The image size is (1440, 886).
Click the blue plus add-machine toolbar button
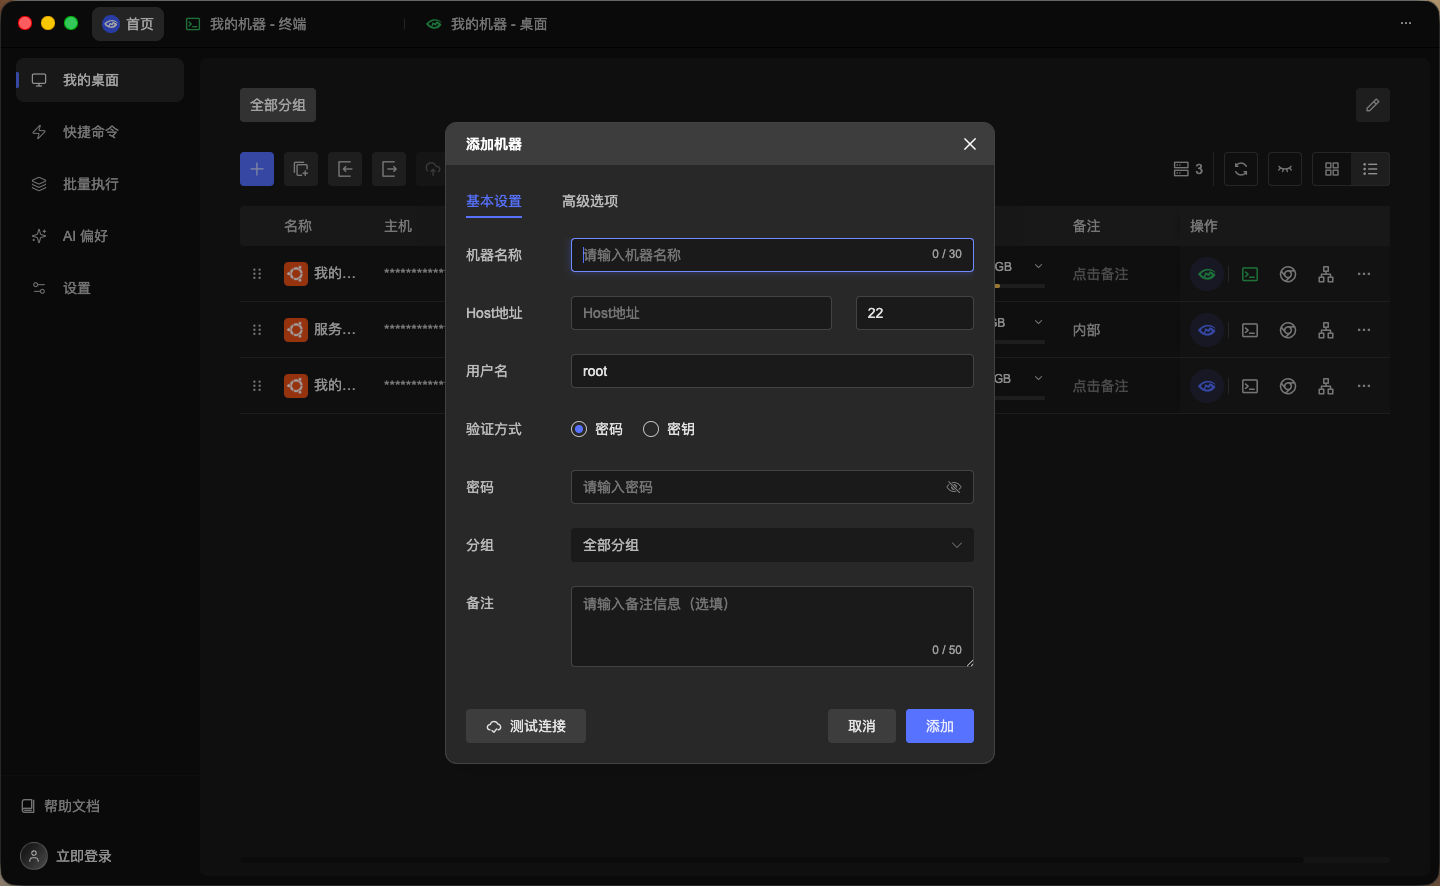[257, 169]
